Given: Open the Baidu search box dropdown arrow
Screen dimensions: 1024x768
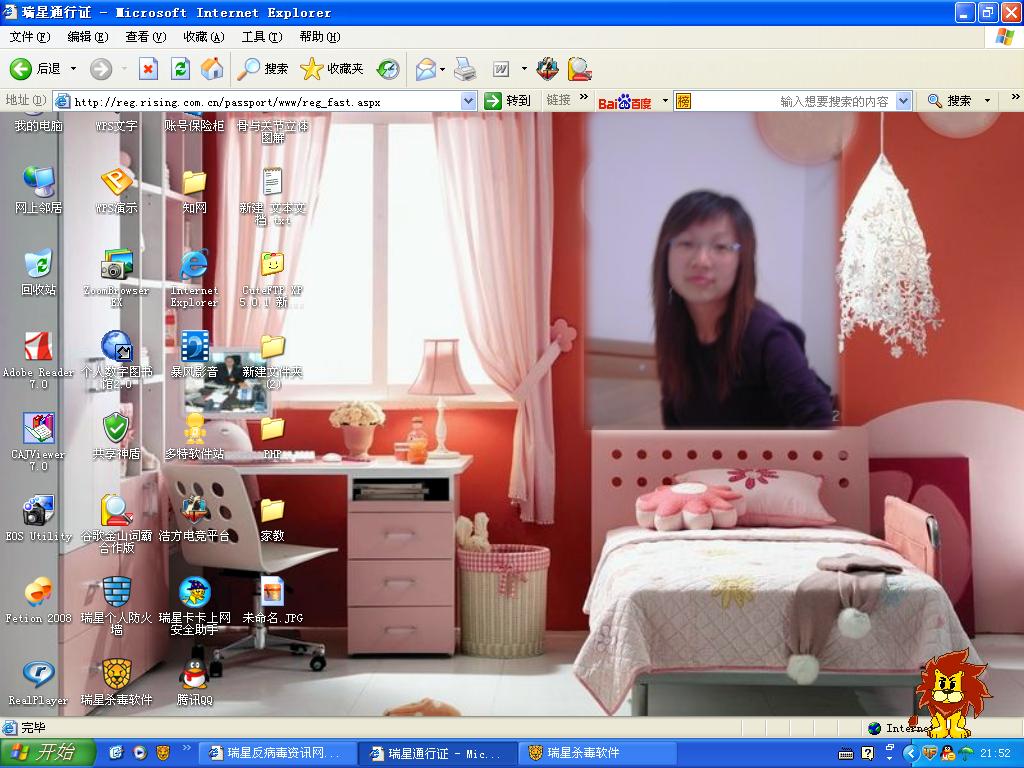Looking at the screenshot, I should 904,101.
